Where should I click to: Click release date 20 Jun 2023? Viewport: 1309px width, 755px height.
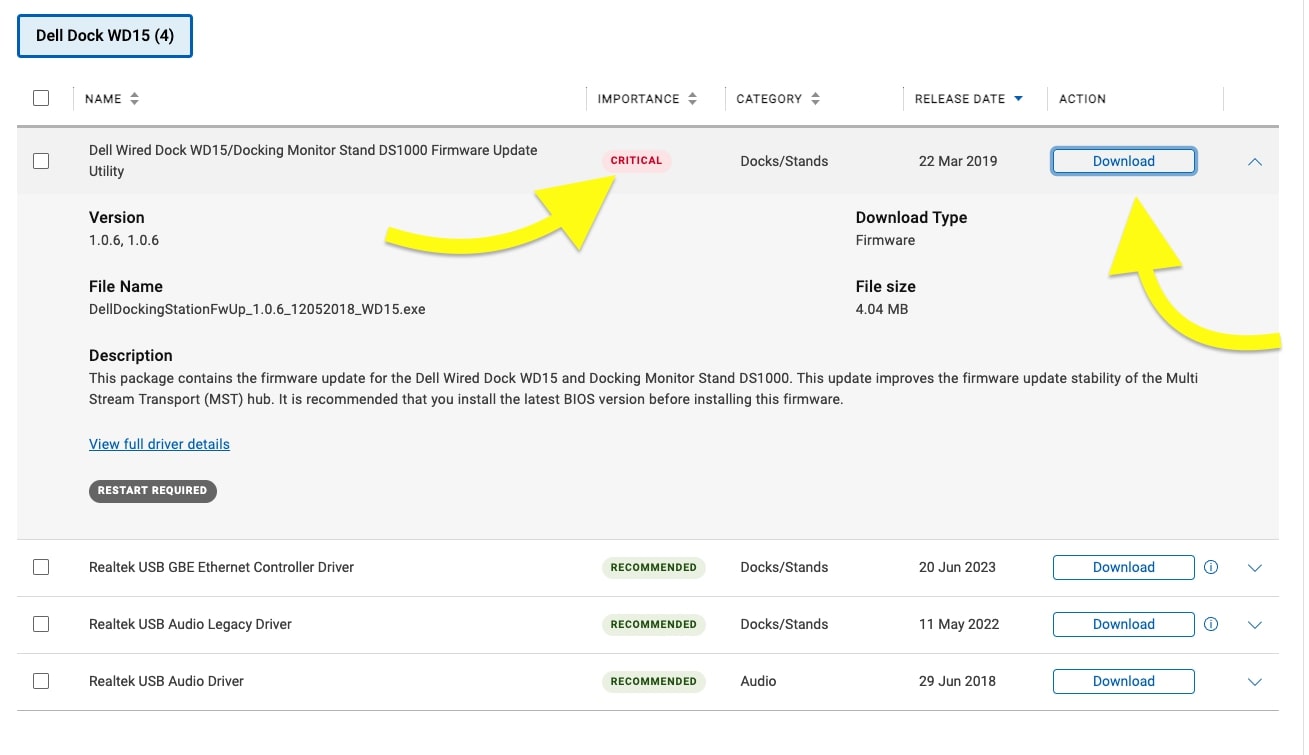click(x=957, y=567)
